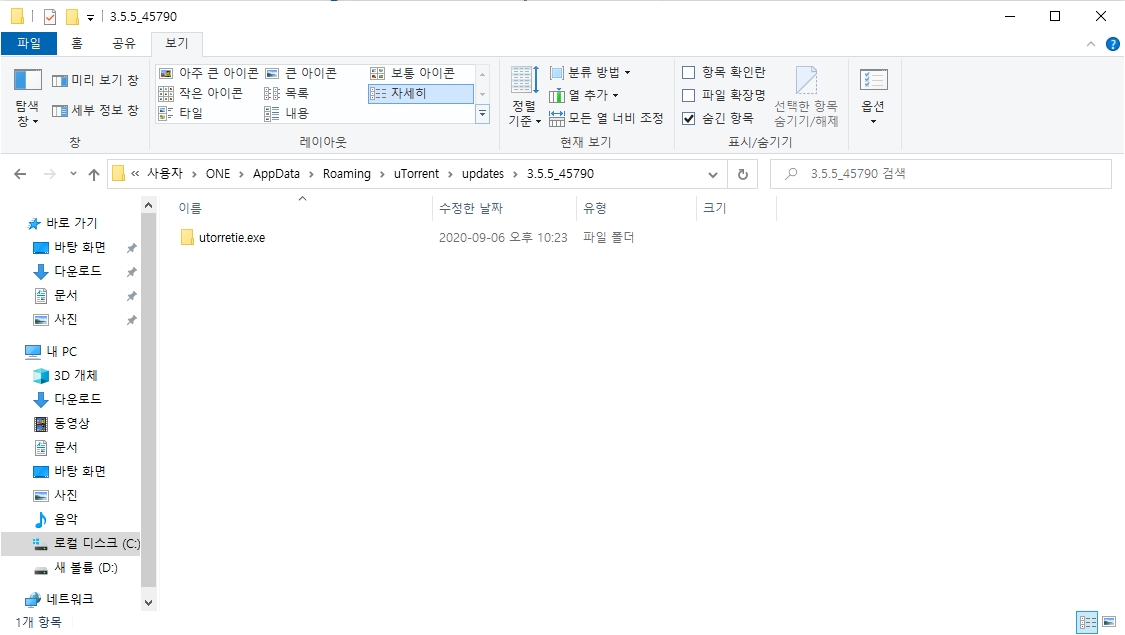Click Hide selected items (선택한 항목 숨기기/해제)
The image size is (1125, 635).
pos(806,97)
